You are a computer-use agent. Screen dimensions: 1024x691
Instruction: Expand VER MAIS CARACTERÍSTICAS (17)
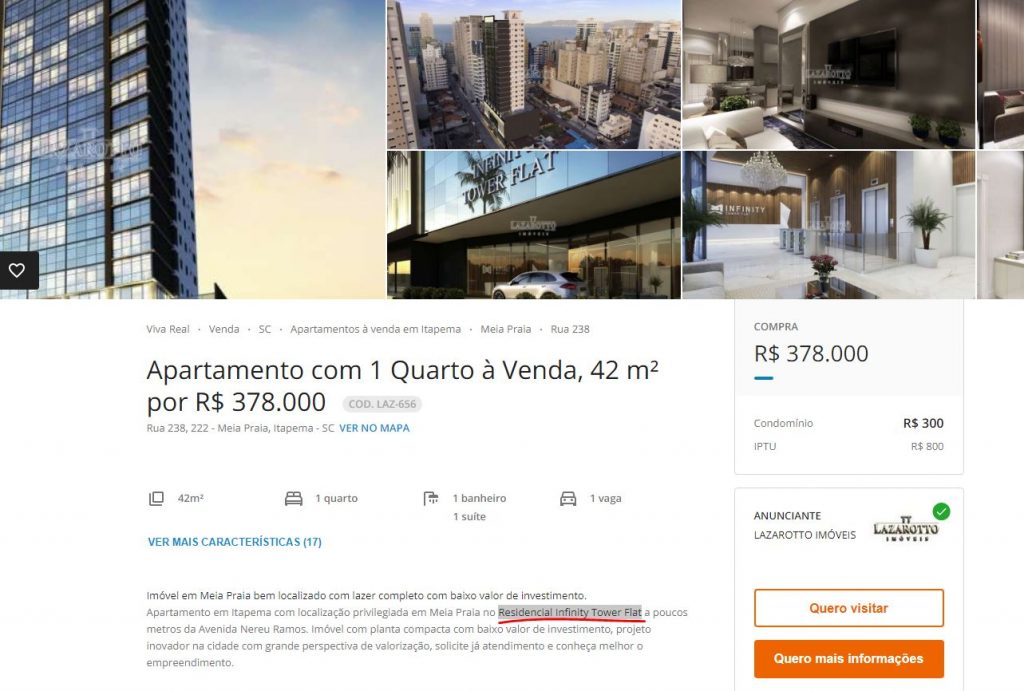click(234, 541)
